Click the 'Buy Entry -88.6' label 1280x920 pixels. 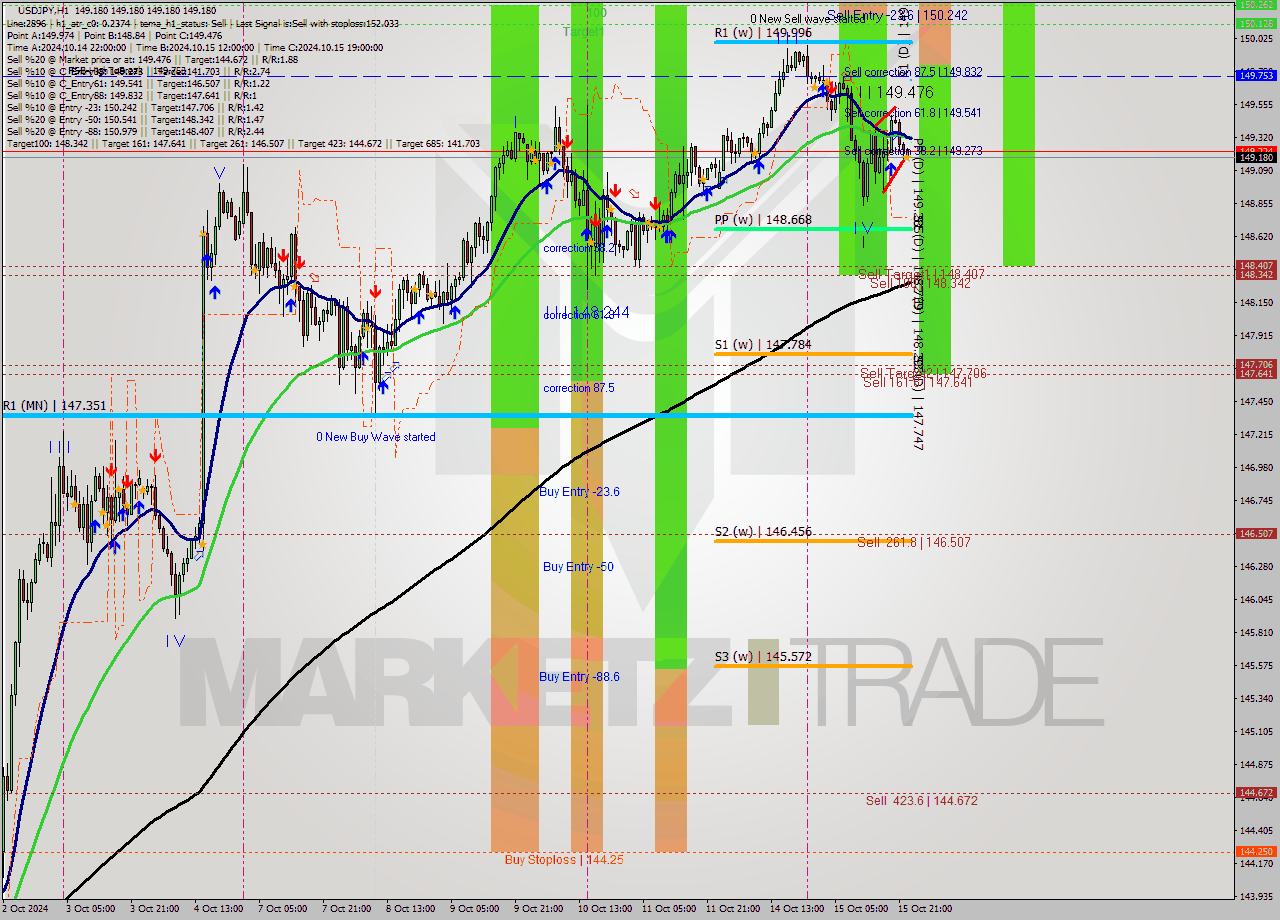[x=579, y=677]
